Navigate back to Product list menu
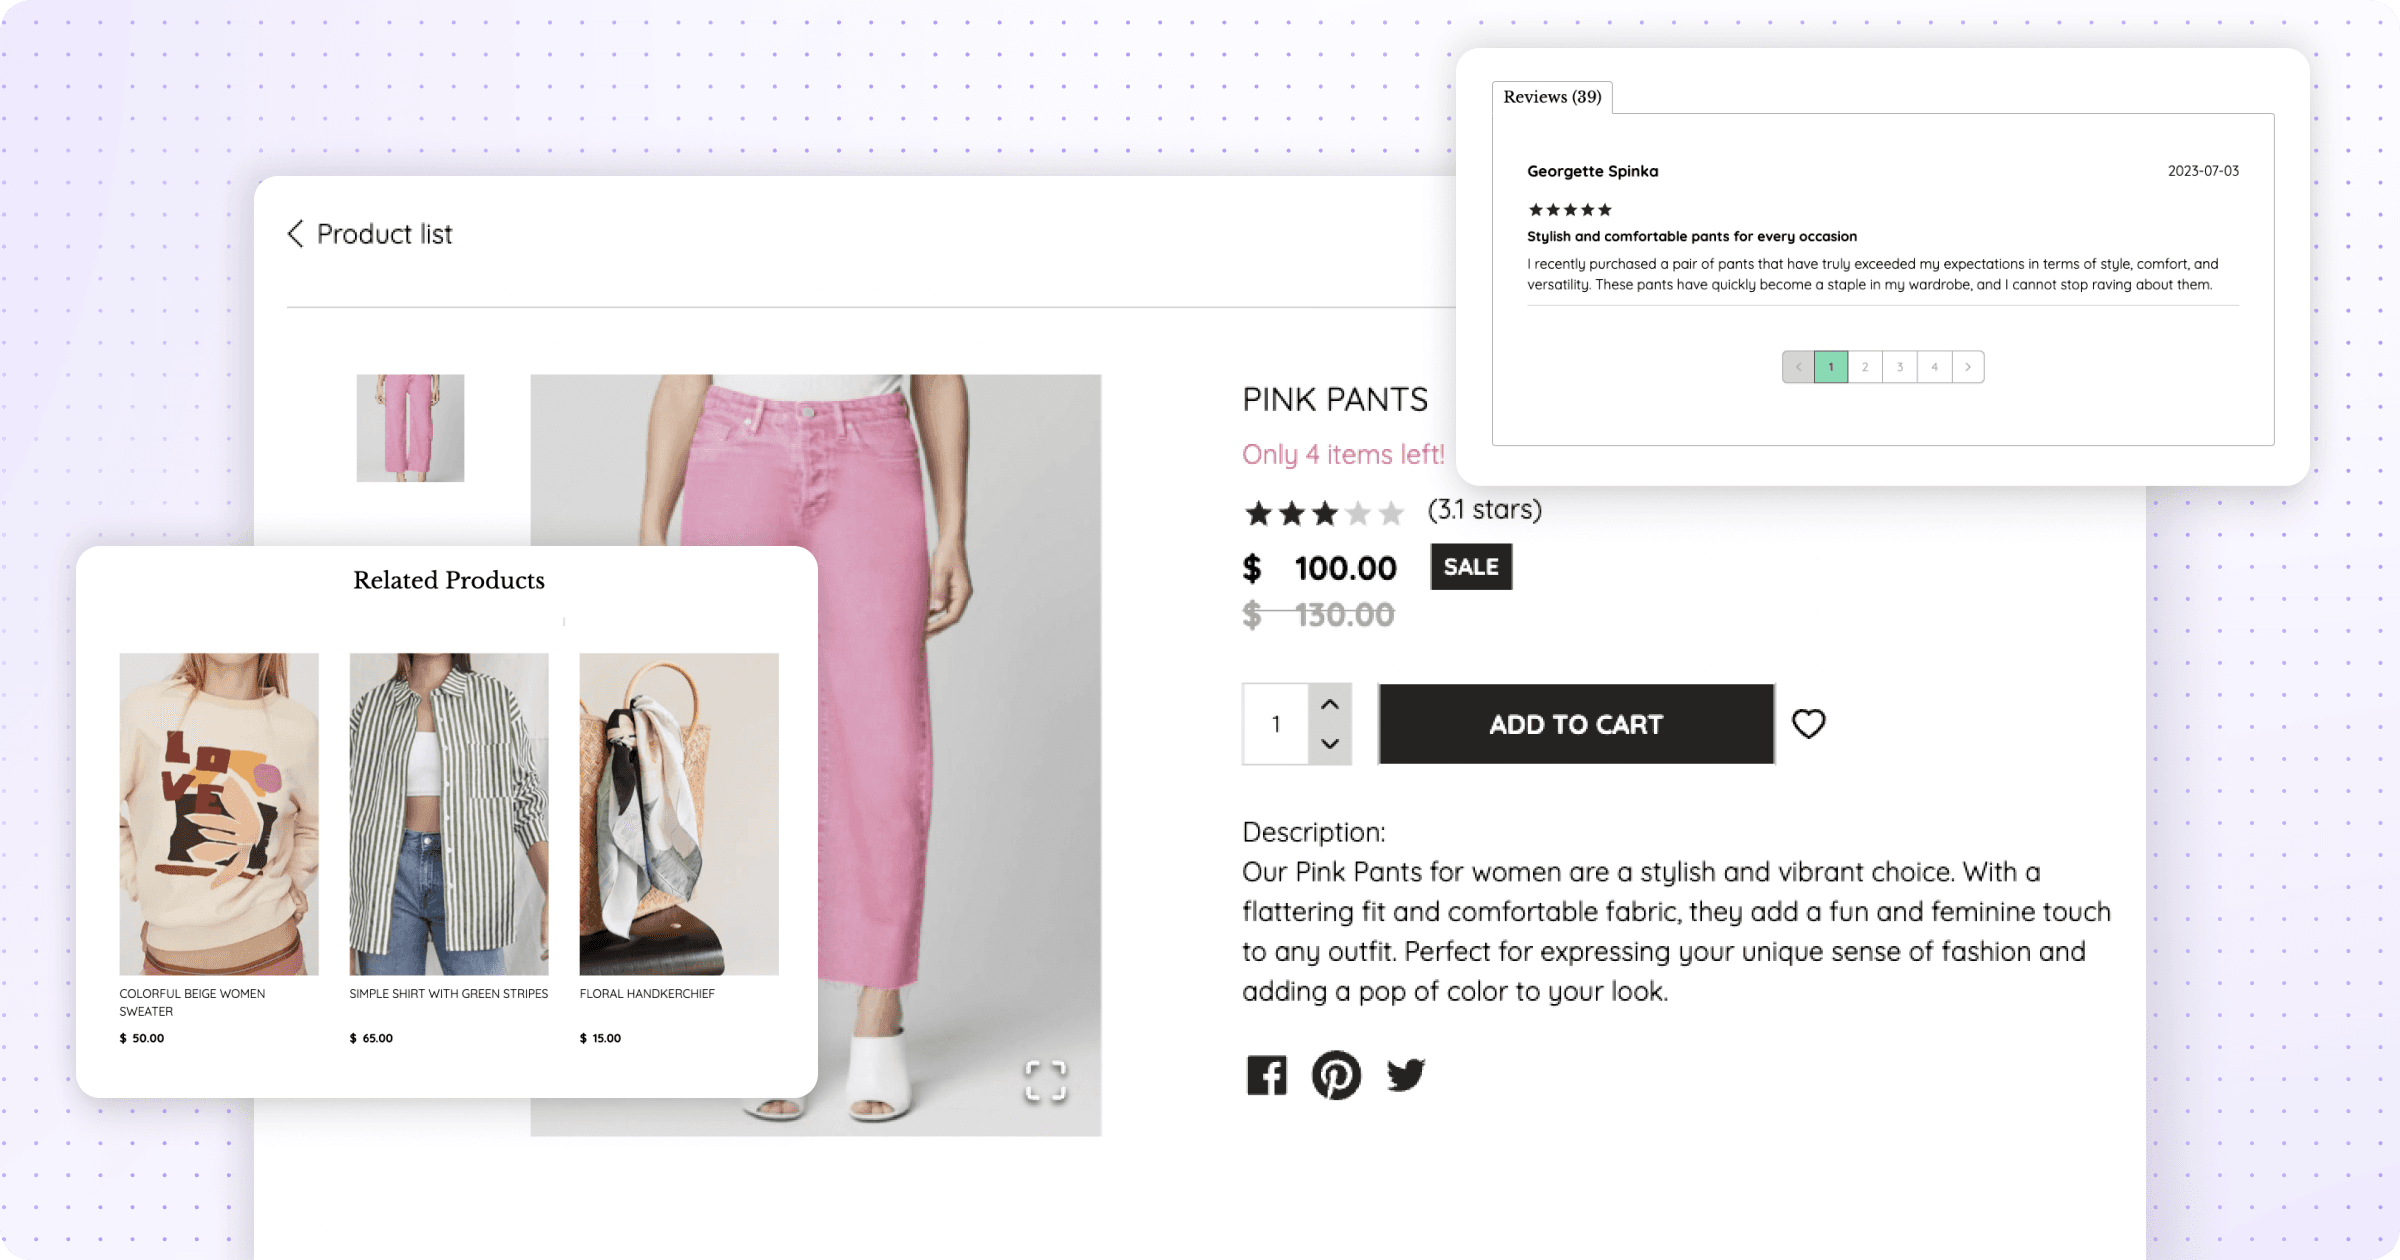2400x1260 pixels. [x=368, y=233]
